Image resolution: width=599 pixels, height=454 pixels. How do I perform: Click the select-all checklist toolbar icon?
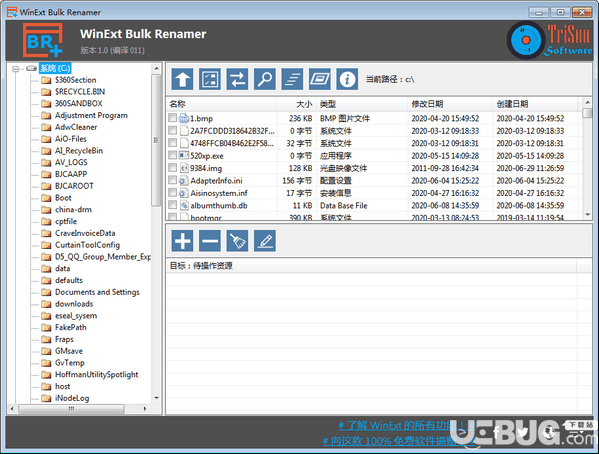pyautogui.click(x=210, y=79)
